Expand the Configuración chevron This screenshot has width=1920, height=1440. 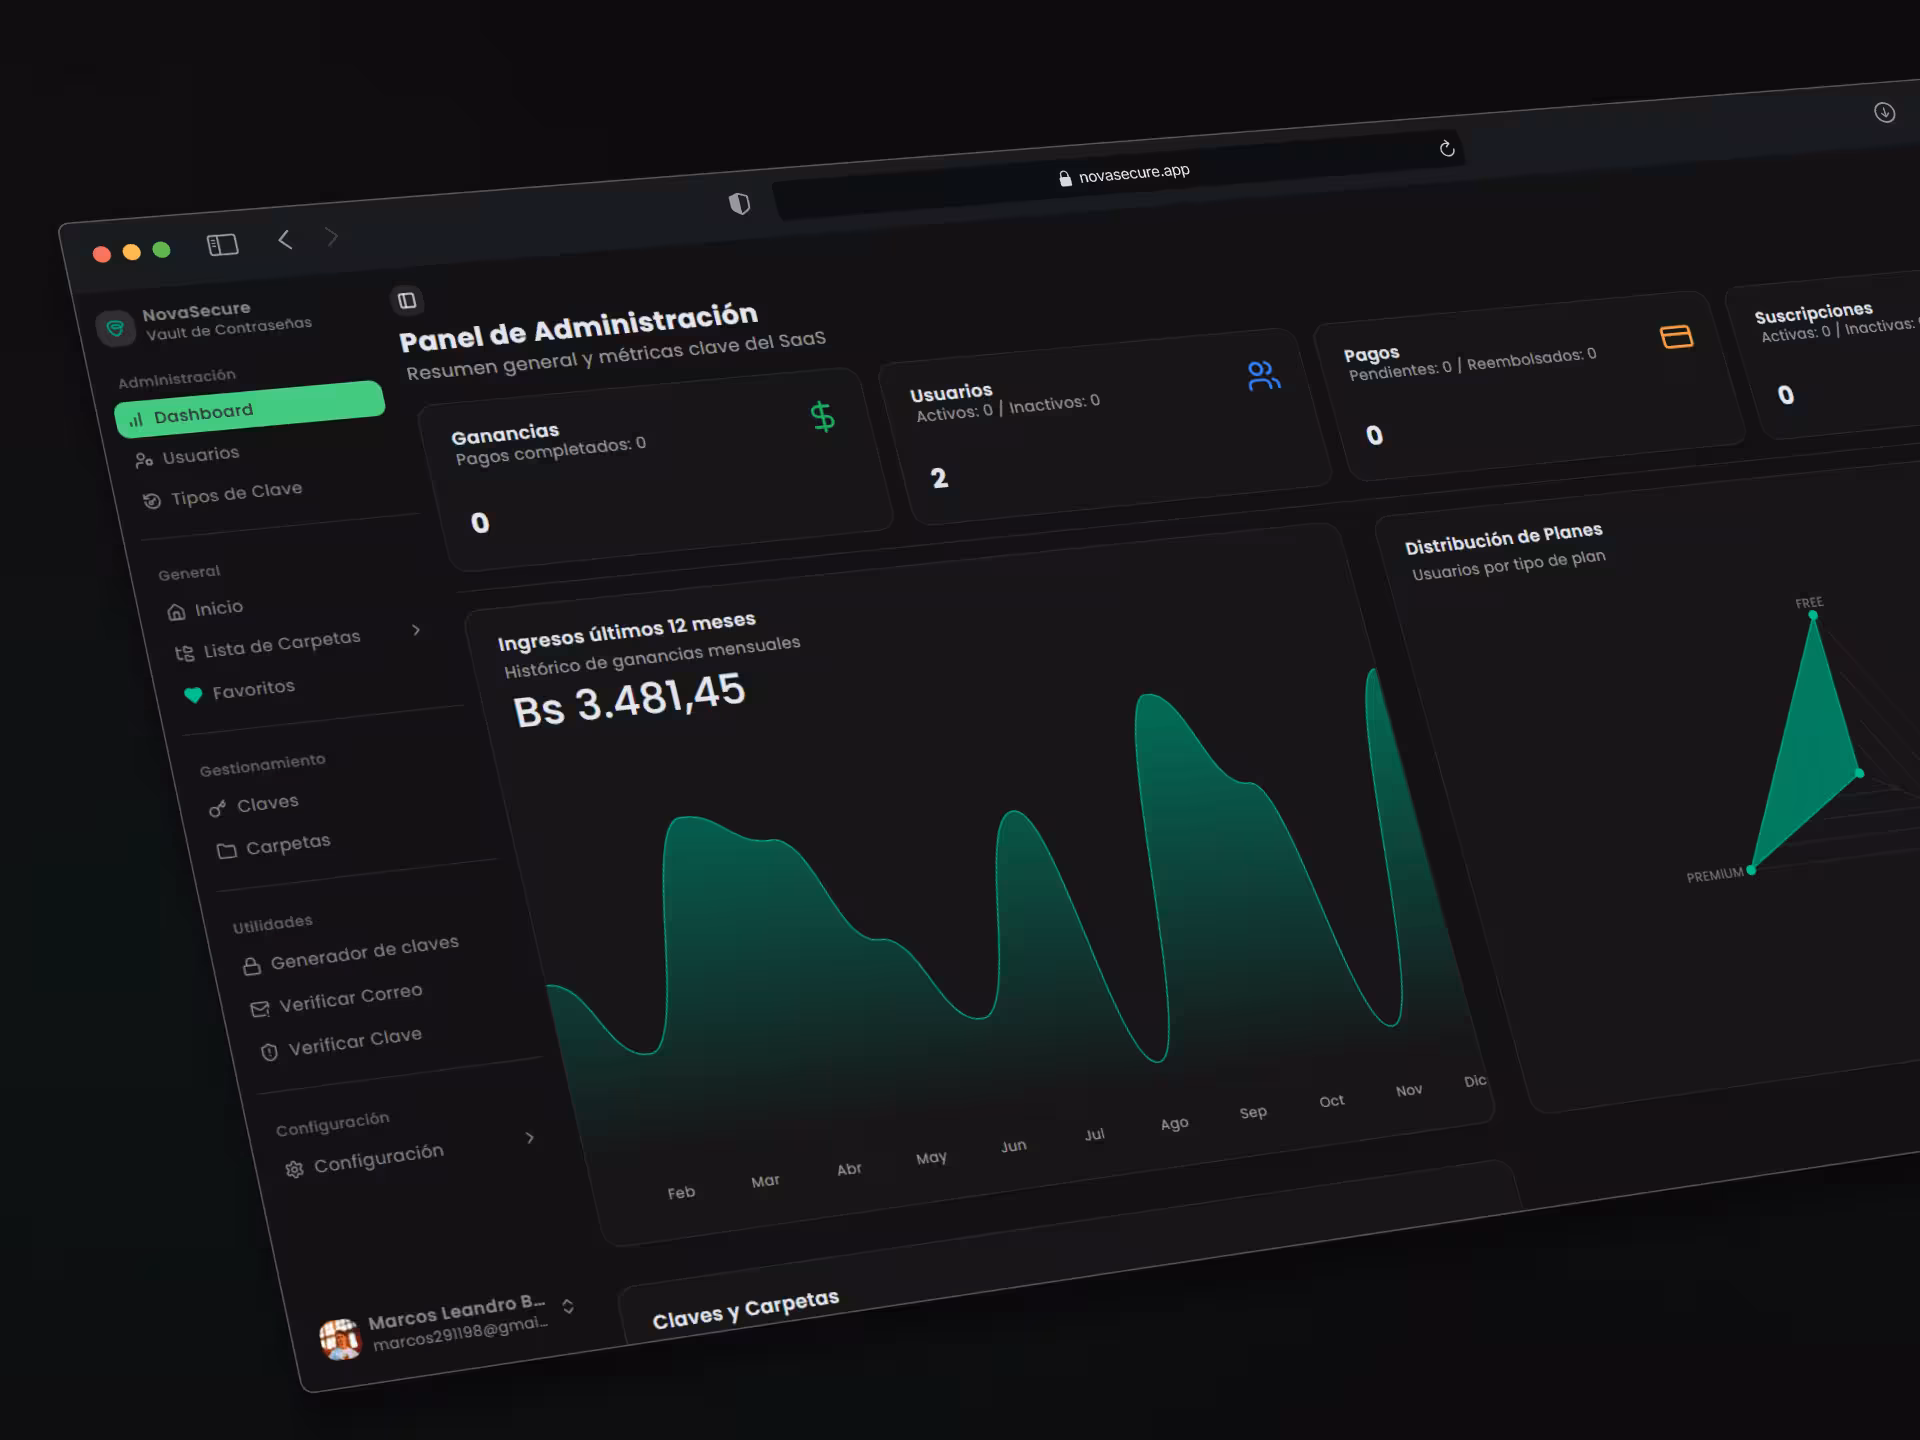click(530, 1138)
